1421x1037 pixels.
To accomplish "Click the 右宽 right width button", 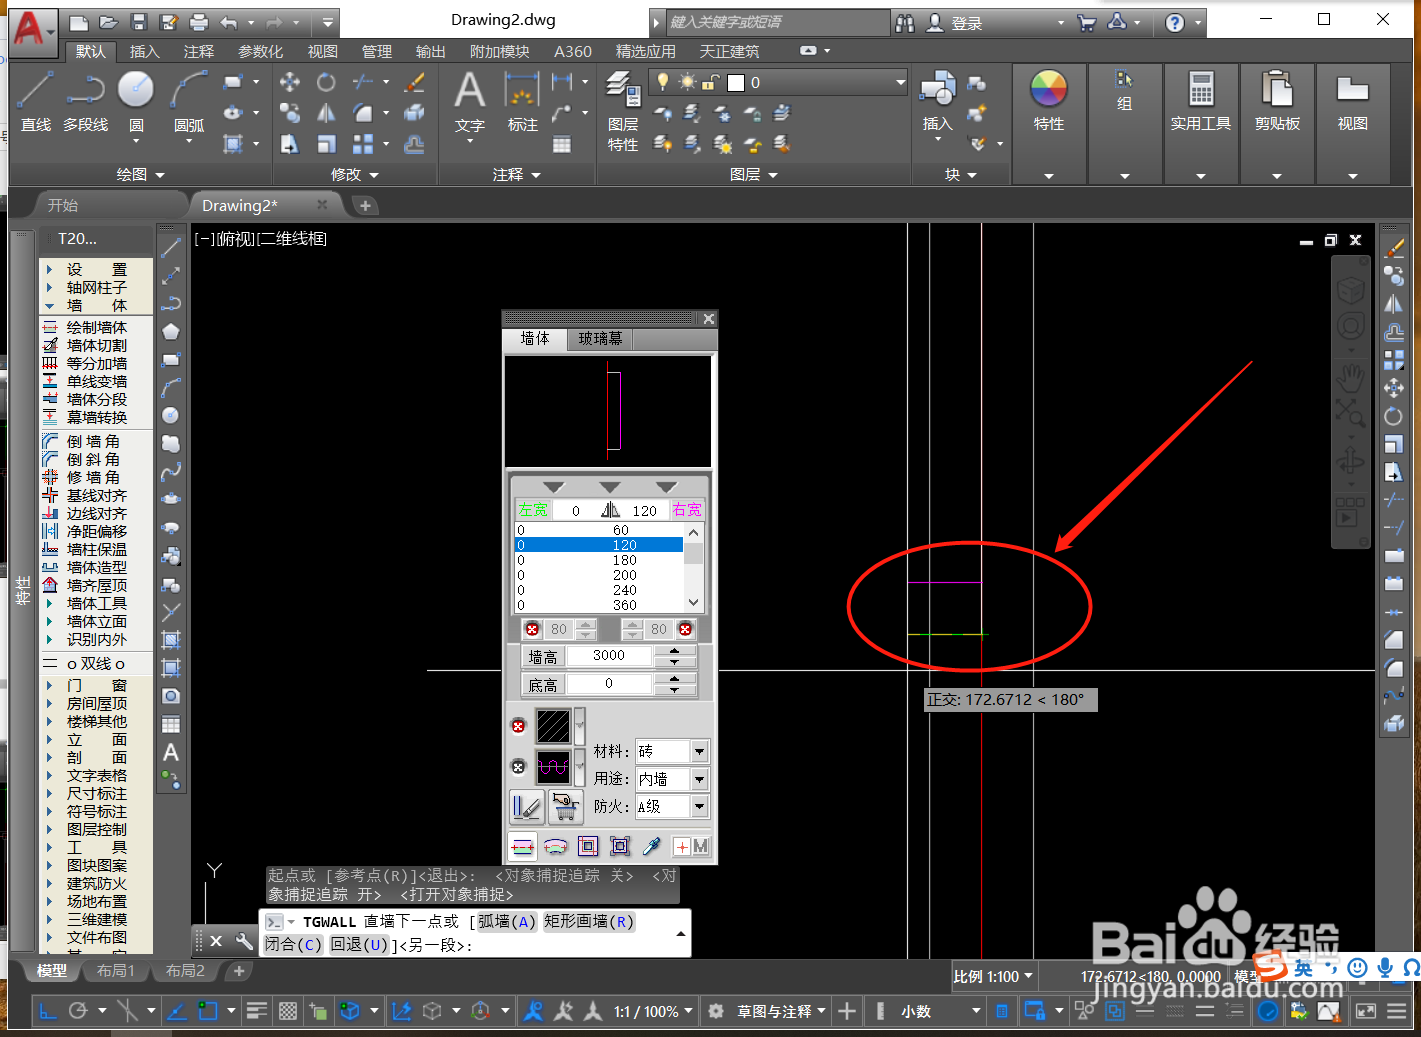I will click(687, 510).
